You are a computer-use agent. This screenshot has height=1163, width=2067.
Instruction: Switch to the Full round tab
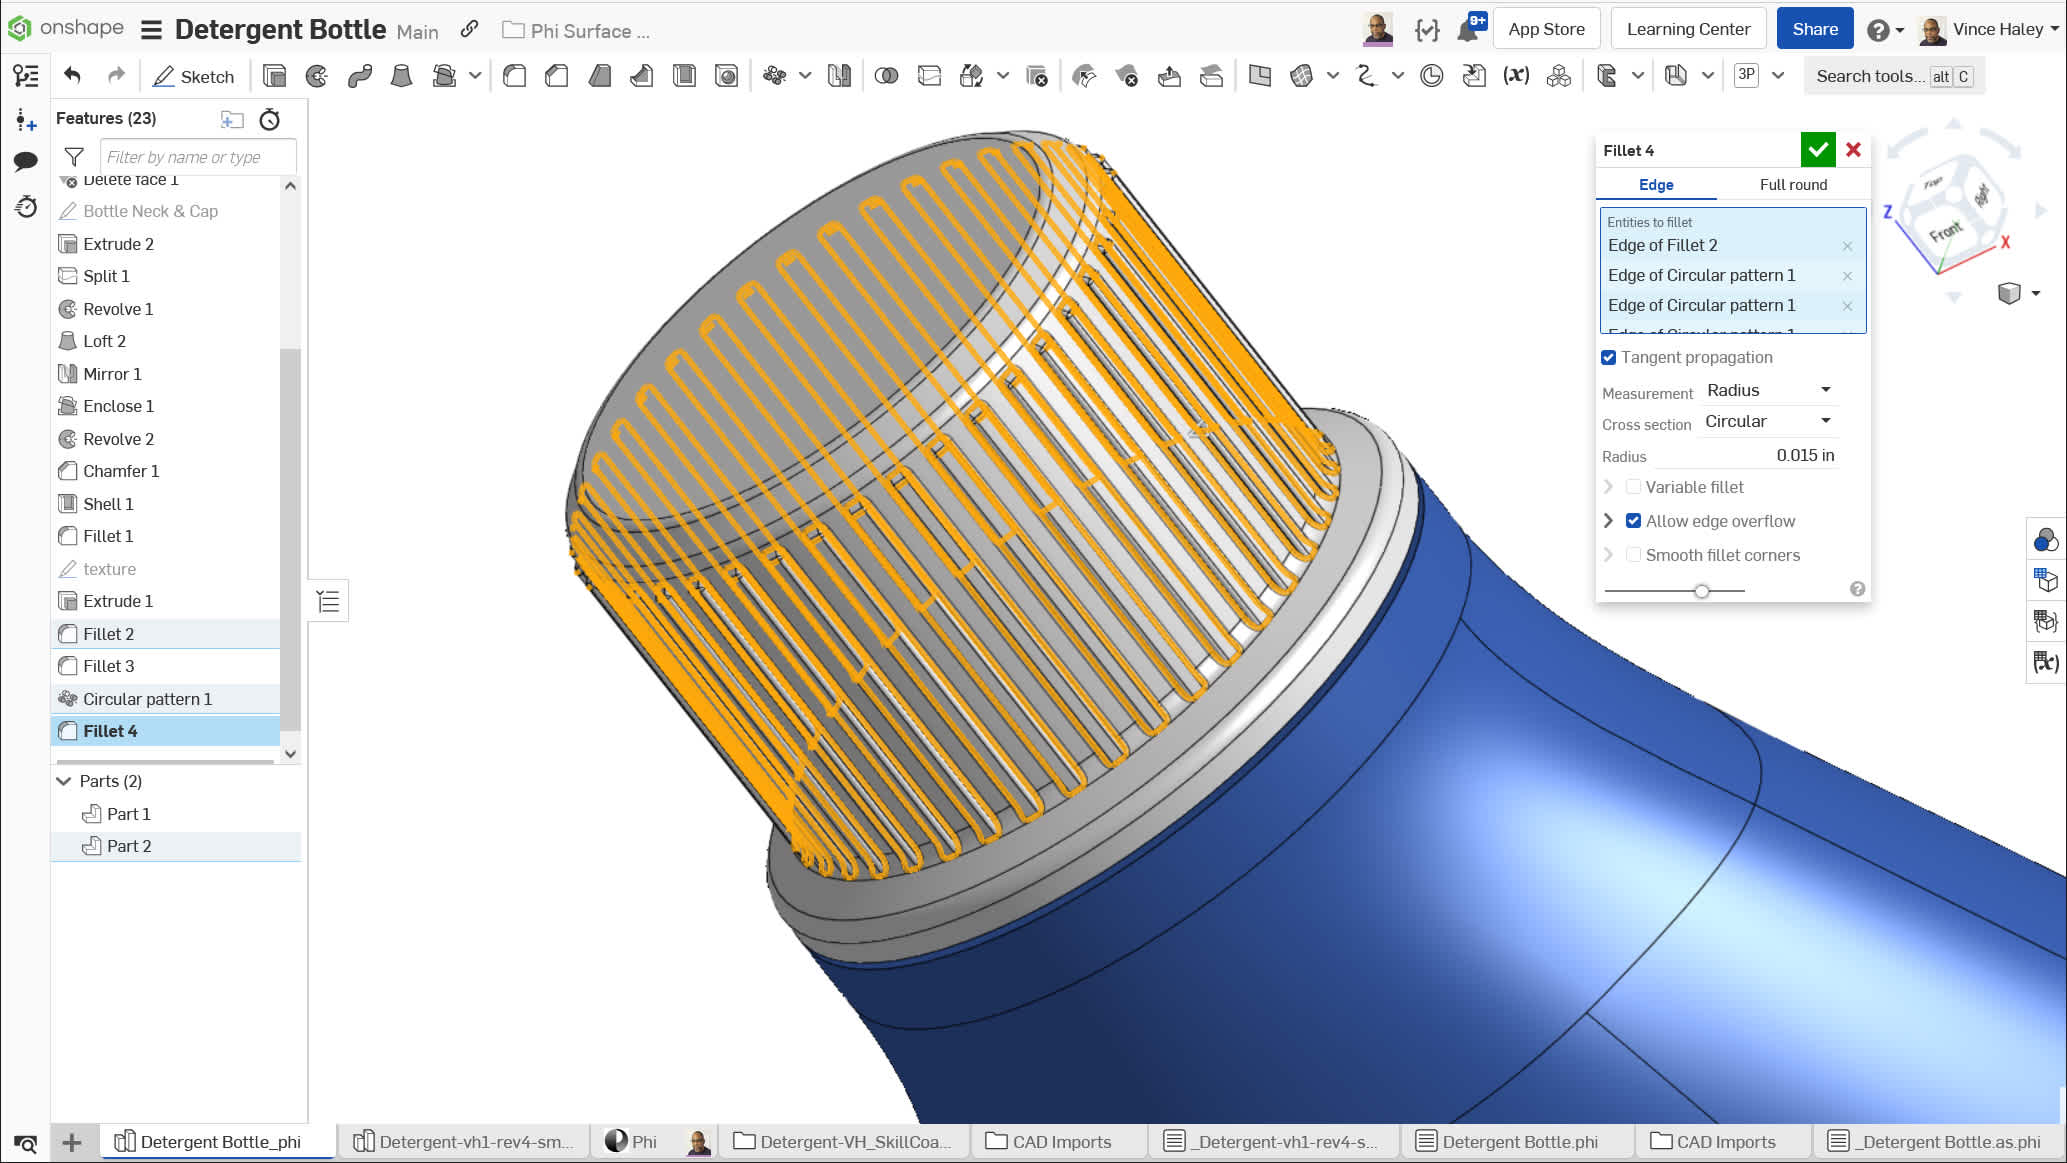click(1792, 185)
